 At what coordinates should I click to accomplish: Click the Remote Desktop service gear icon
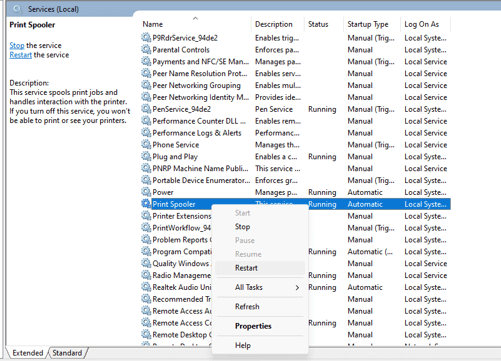[x=146, y=334]
